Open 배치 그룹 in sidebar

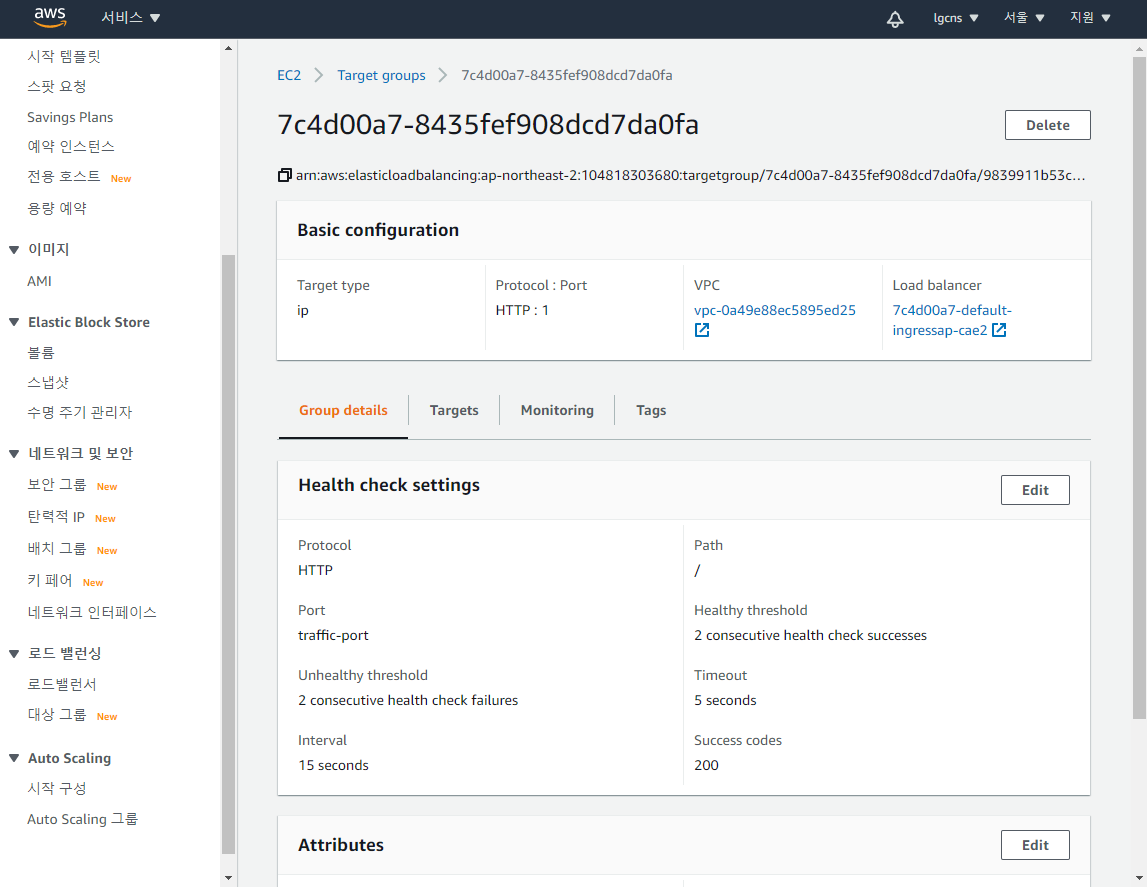(57, 548)
